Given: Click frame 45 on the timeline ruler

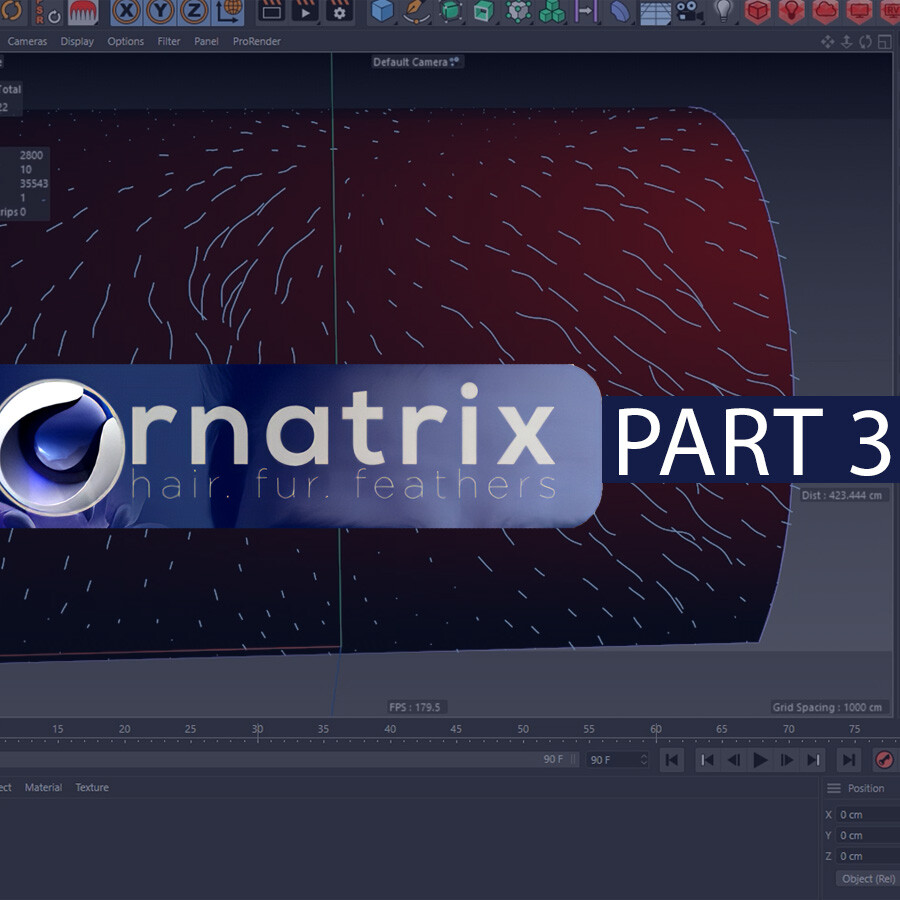Looking at the screenshot, I should tap(455, 729).
